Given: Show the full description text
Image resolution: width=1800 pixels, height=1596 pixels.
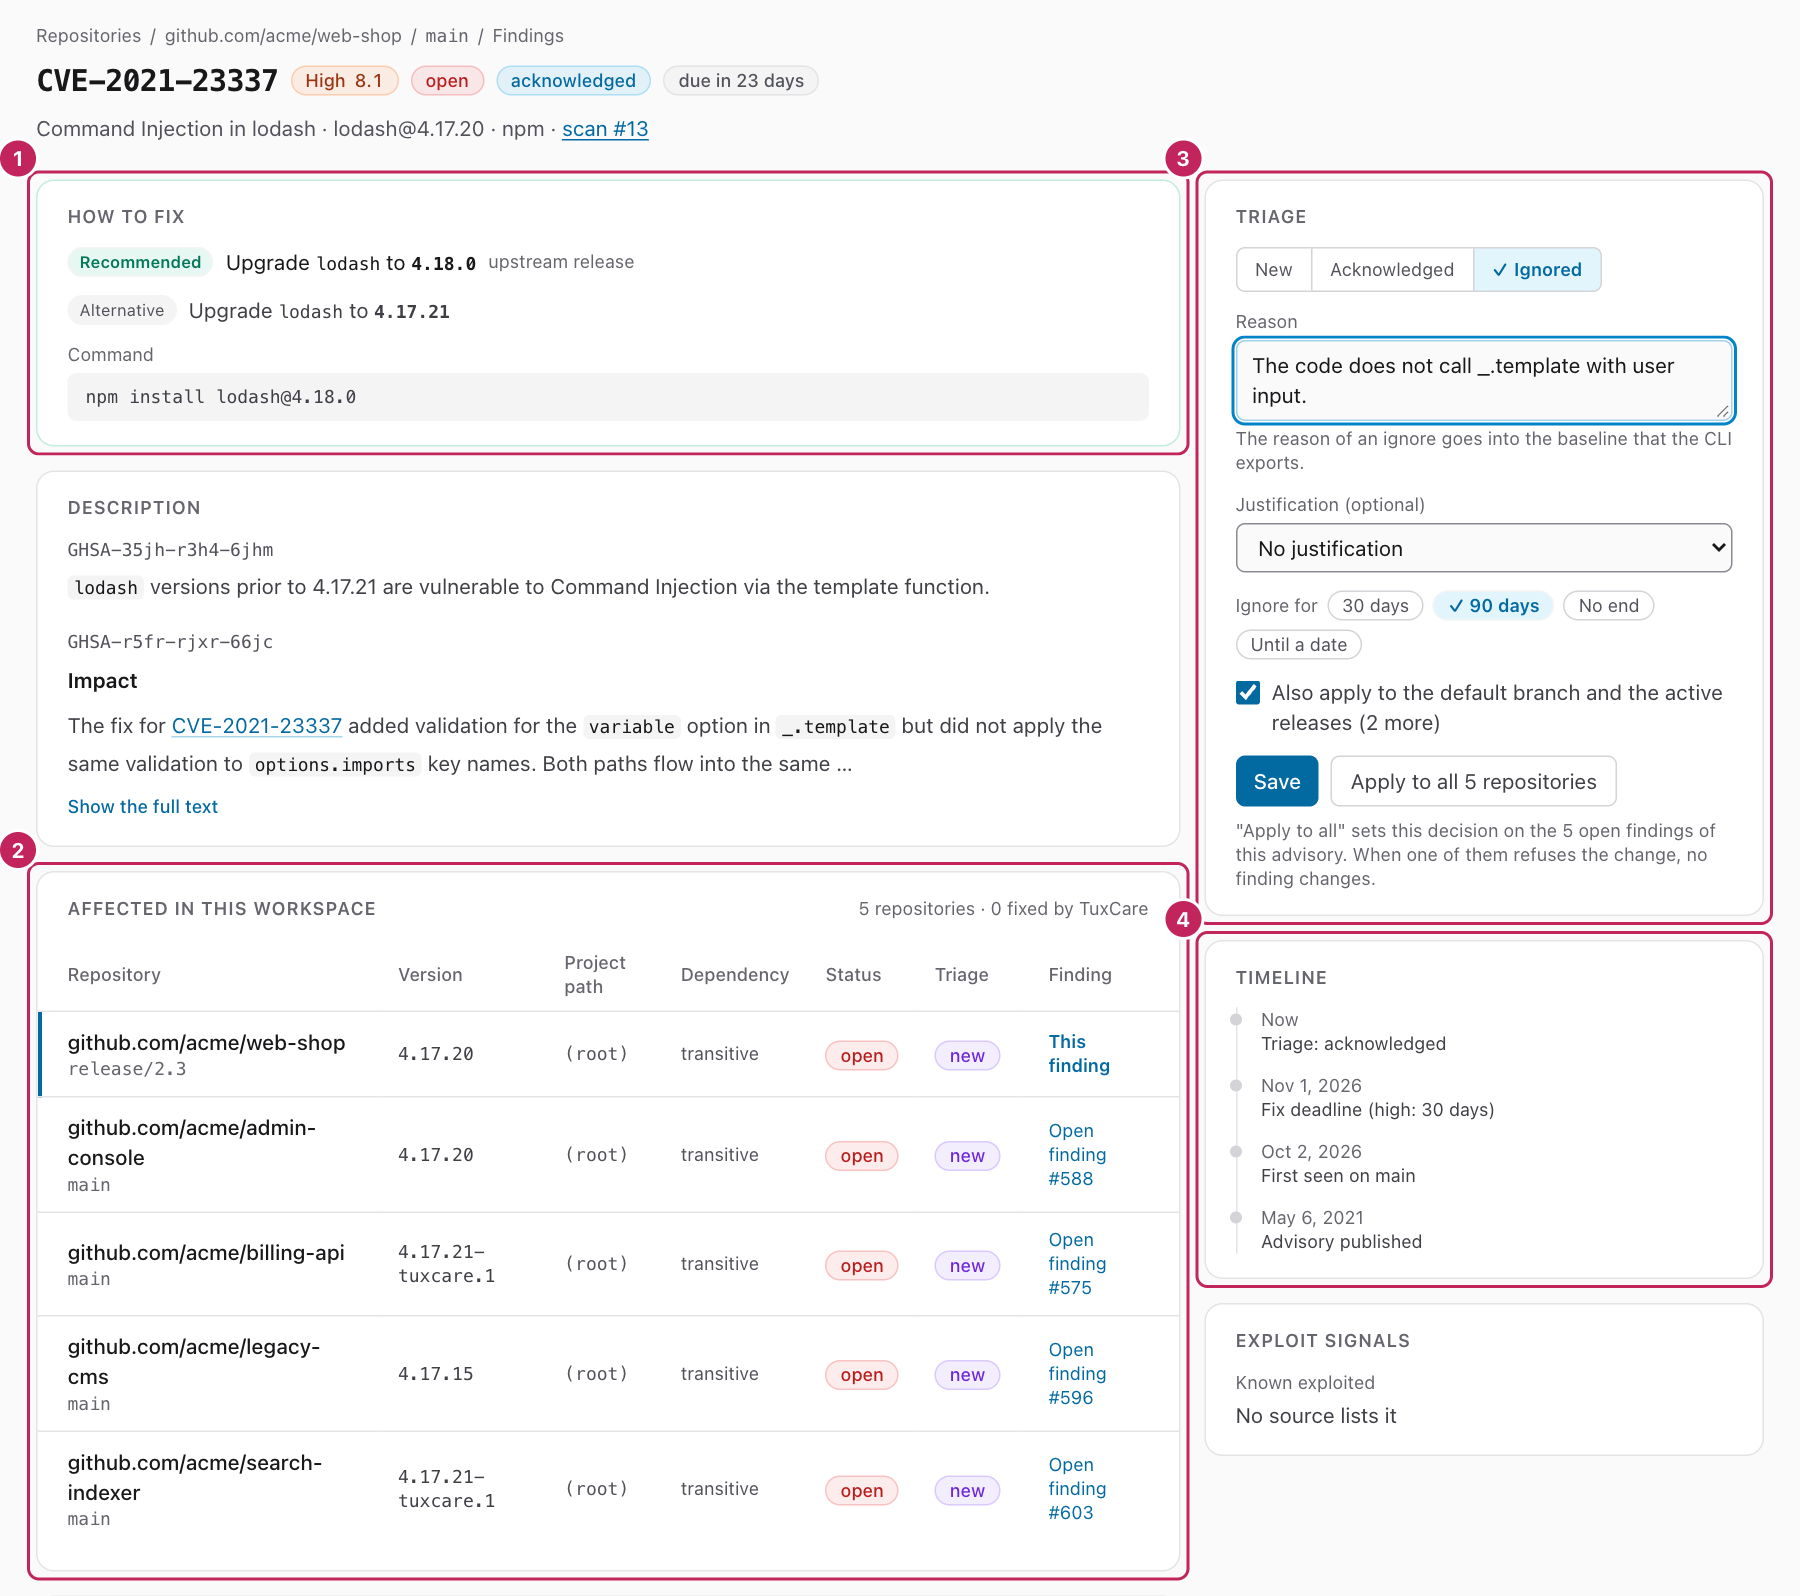Looking at the screenshot, I should click(143, 807).
